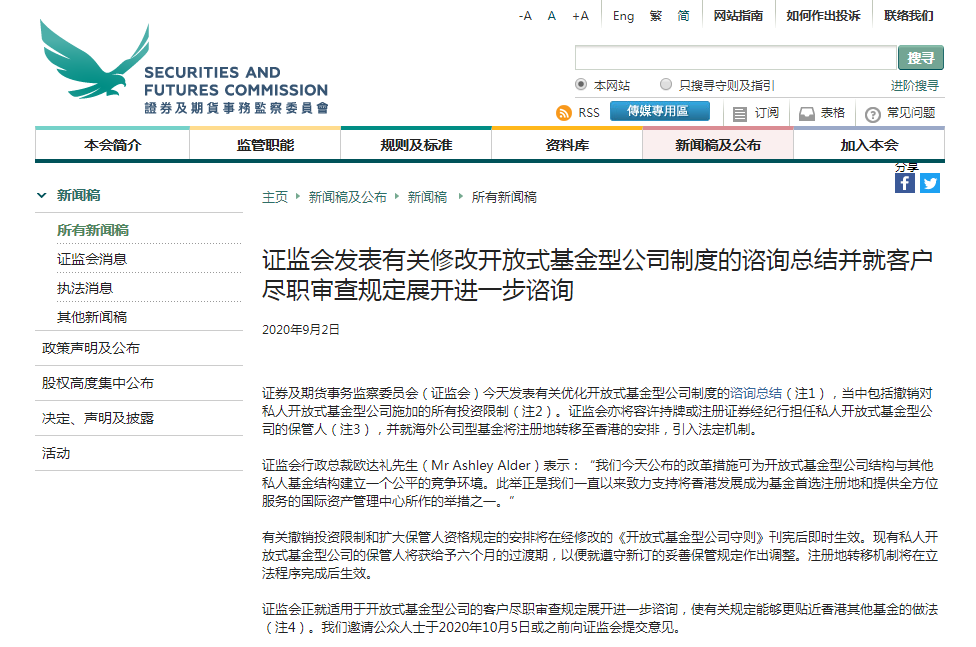Select 证监会消息 in the sidebar
The width and height of the screenshot is (976, 647).
pos(92,259)
